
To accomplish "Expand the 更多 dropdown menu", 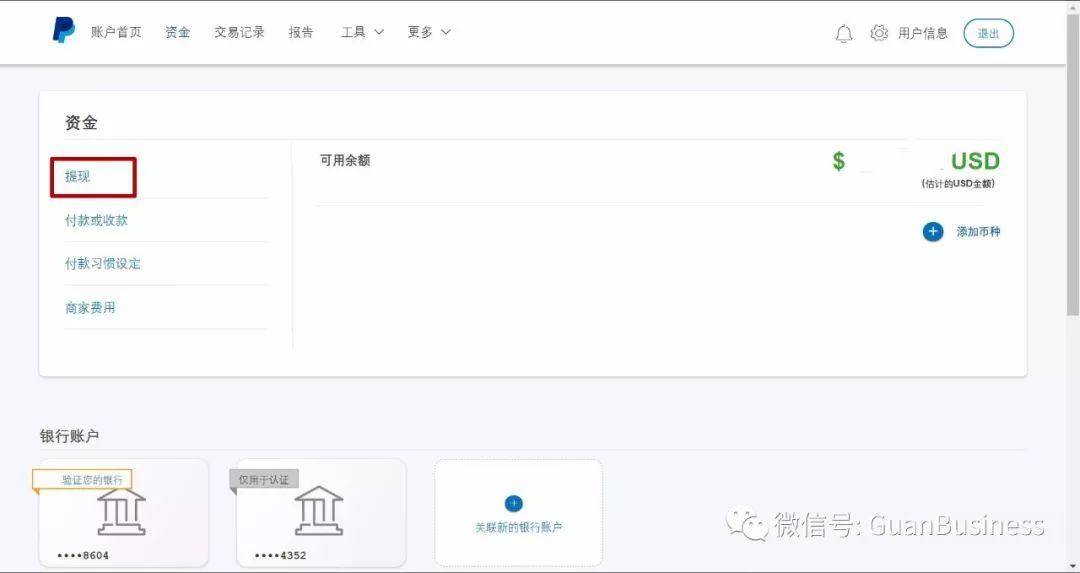I will (428, 32).
